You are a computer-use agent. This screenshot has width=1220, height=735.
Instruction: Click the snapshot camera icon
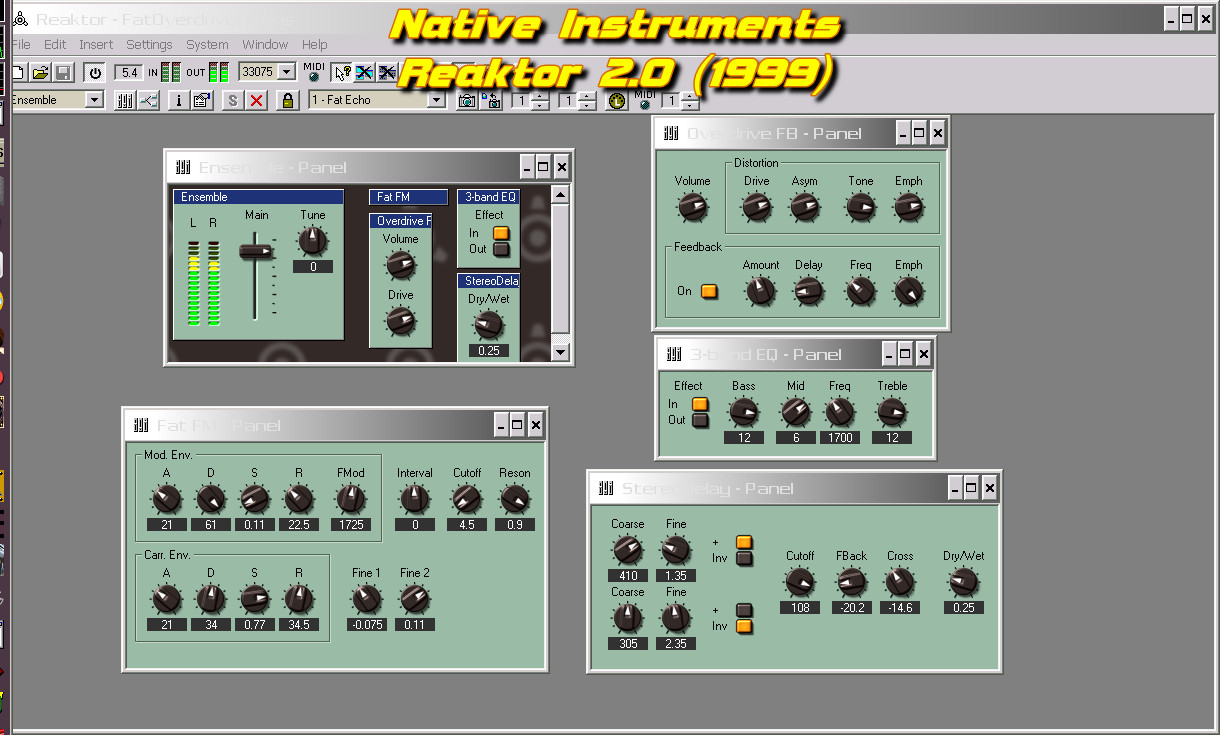(466, 100)
